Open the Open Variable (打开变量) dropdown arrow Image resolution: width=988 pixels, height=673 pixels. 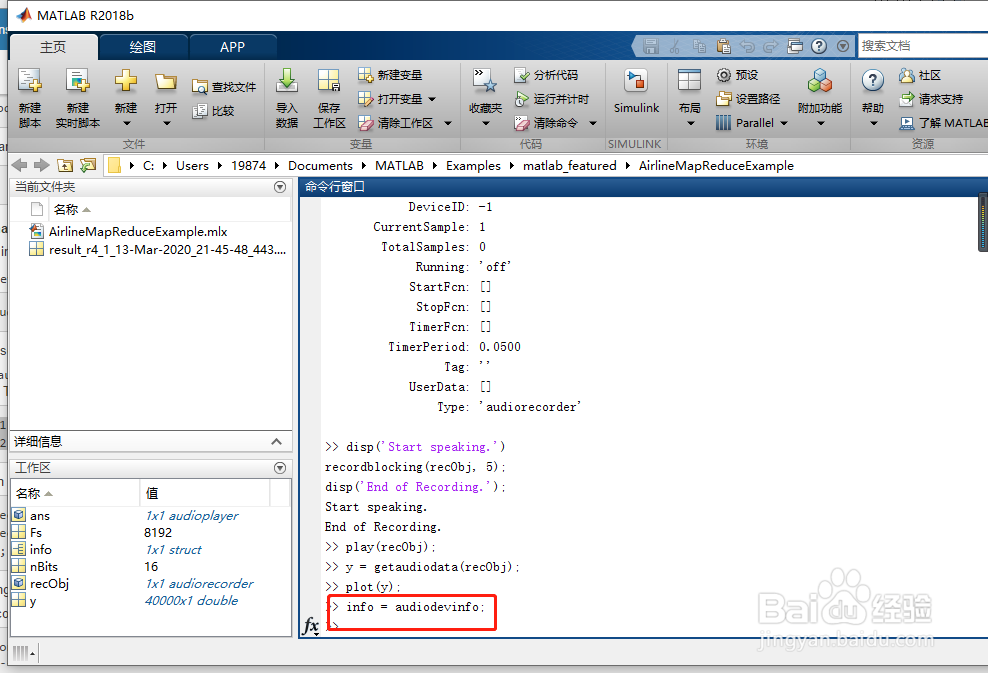point(432,99)
